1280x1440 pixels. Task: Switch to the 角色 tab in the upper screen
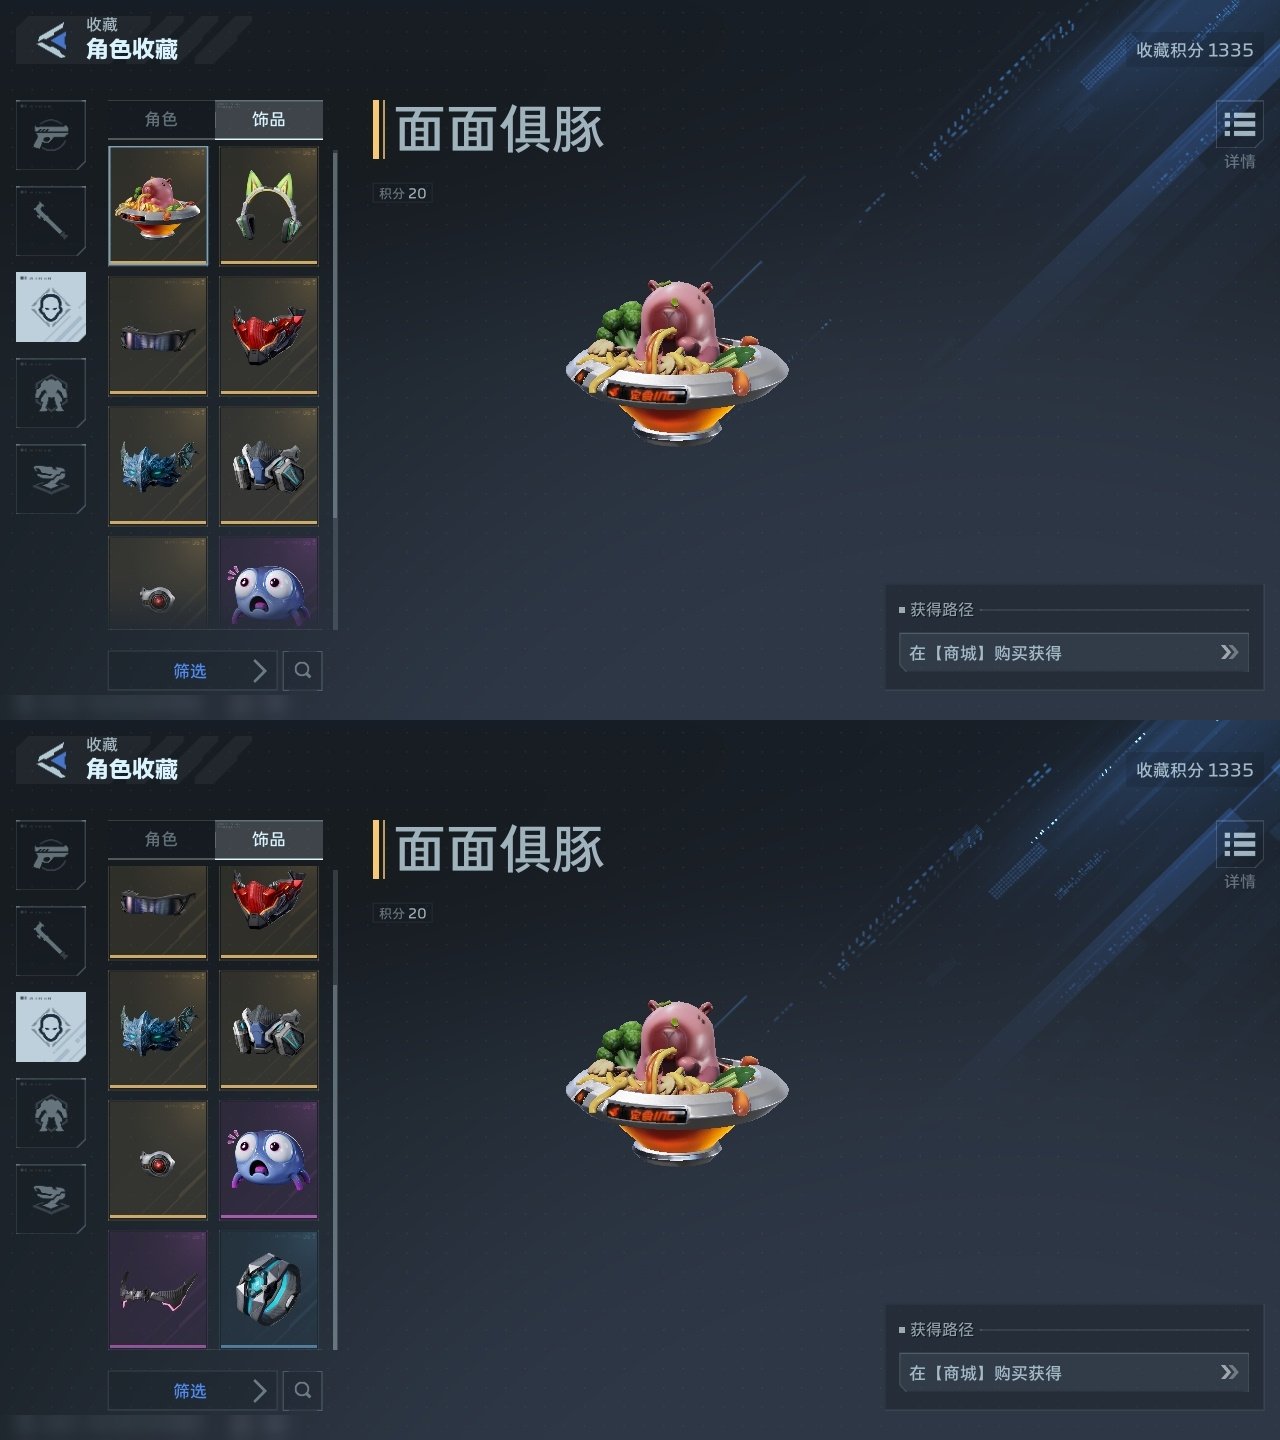[161, 119]
